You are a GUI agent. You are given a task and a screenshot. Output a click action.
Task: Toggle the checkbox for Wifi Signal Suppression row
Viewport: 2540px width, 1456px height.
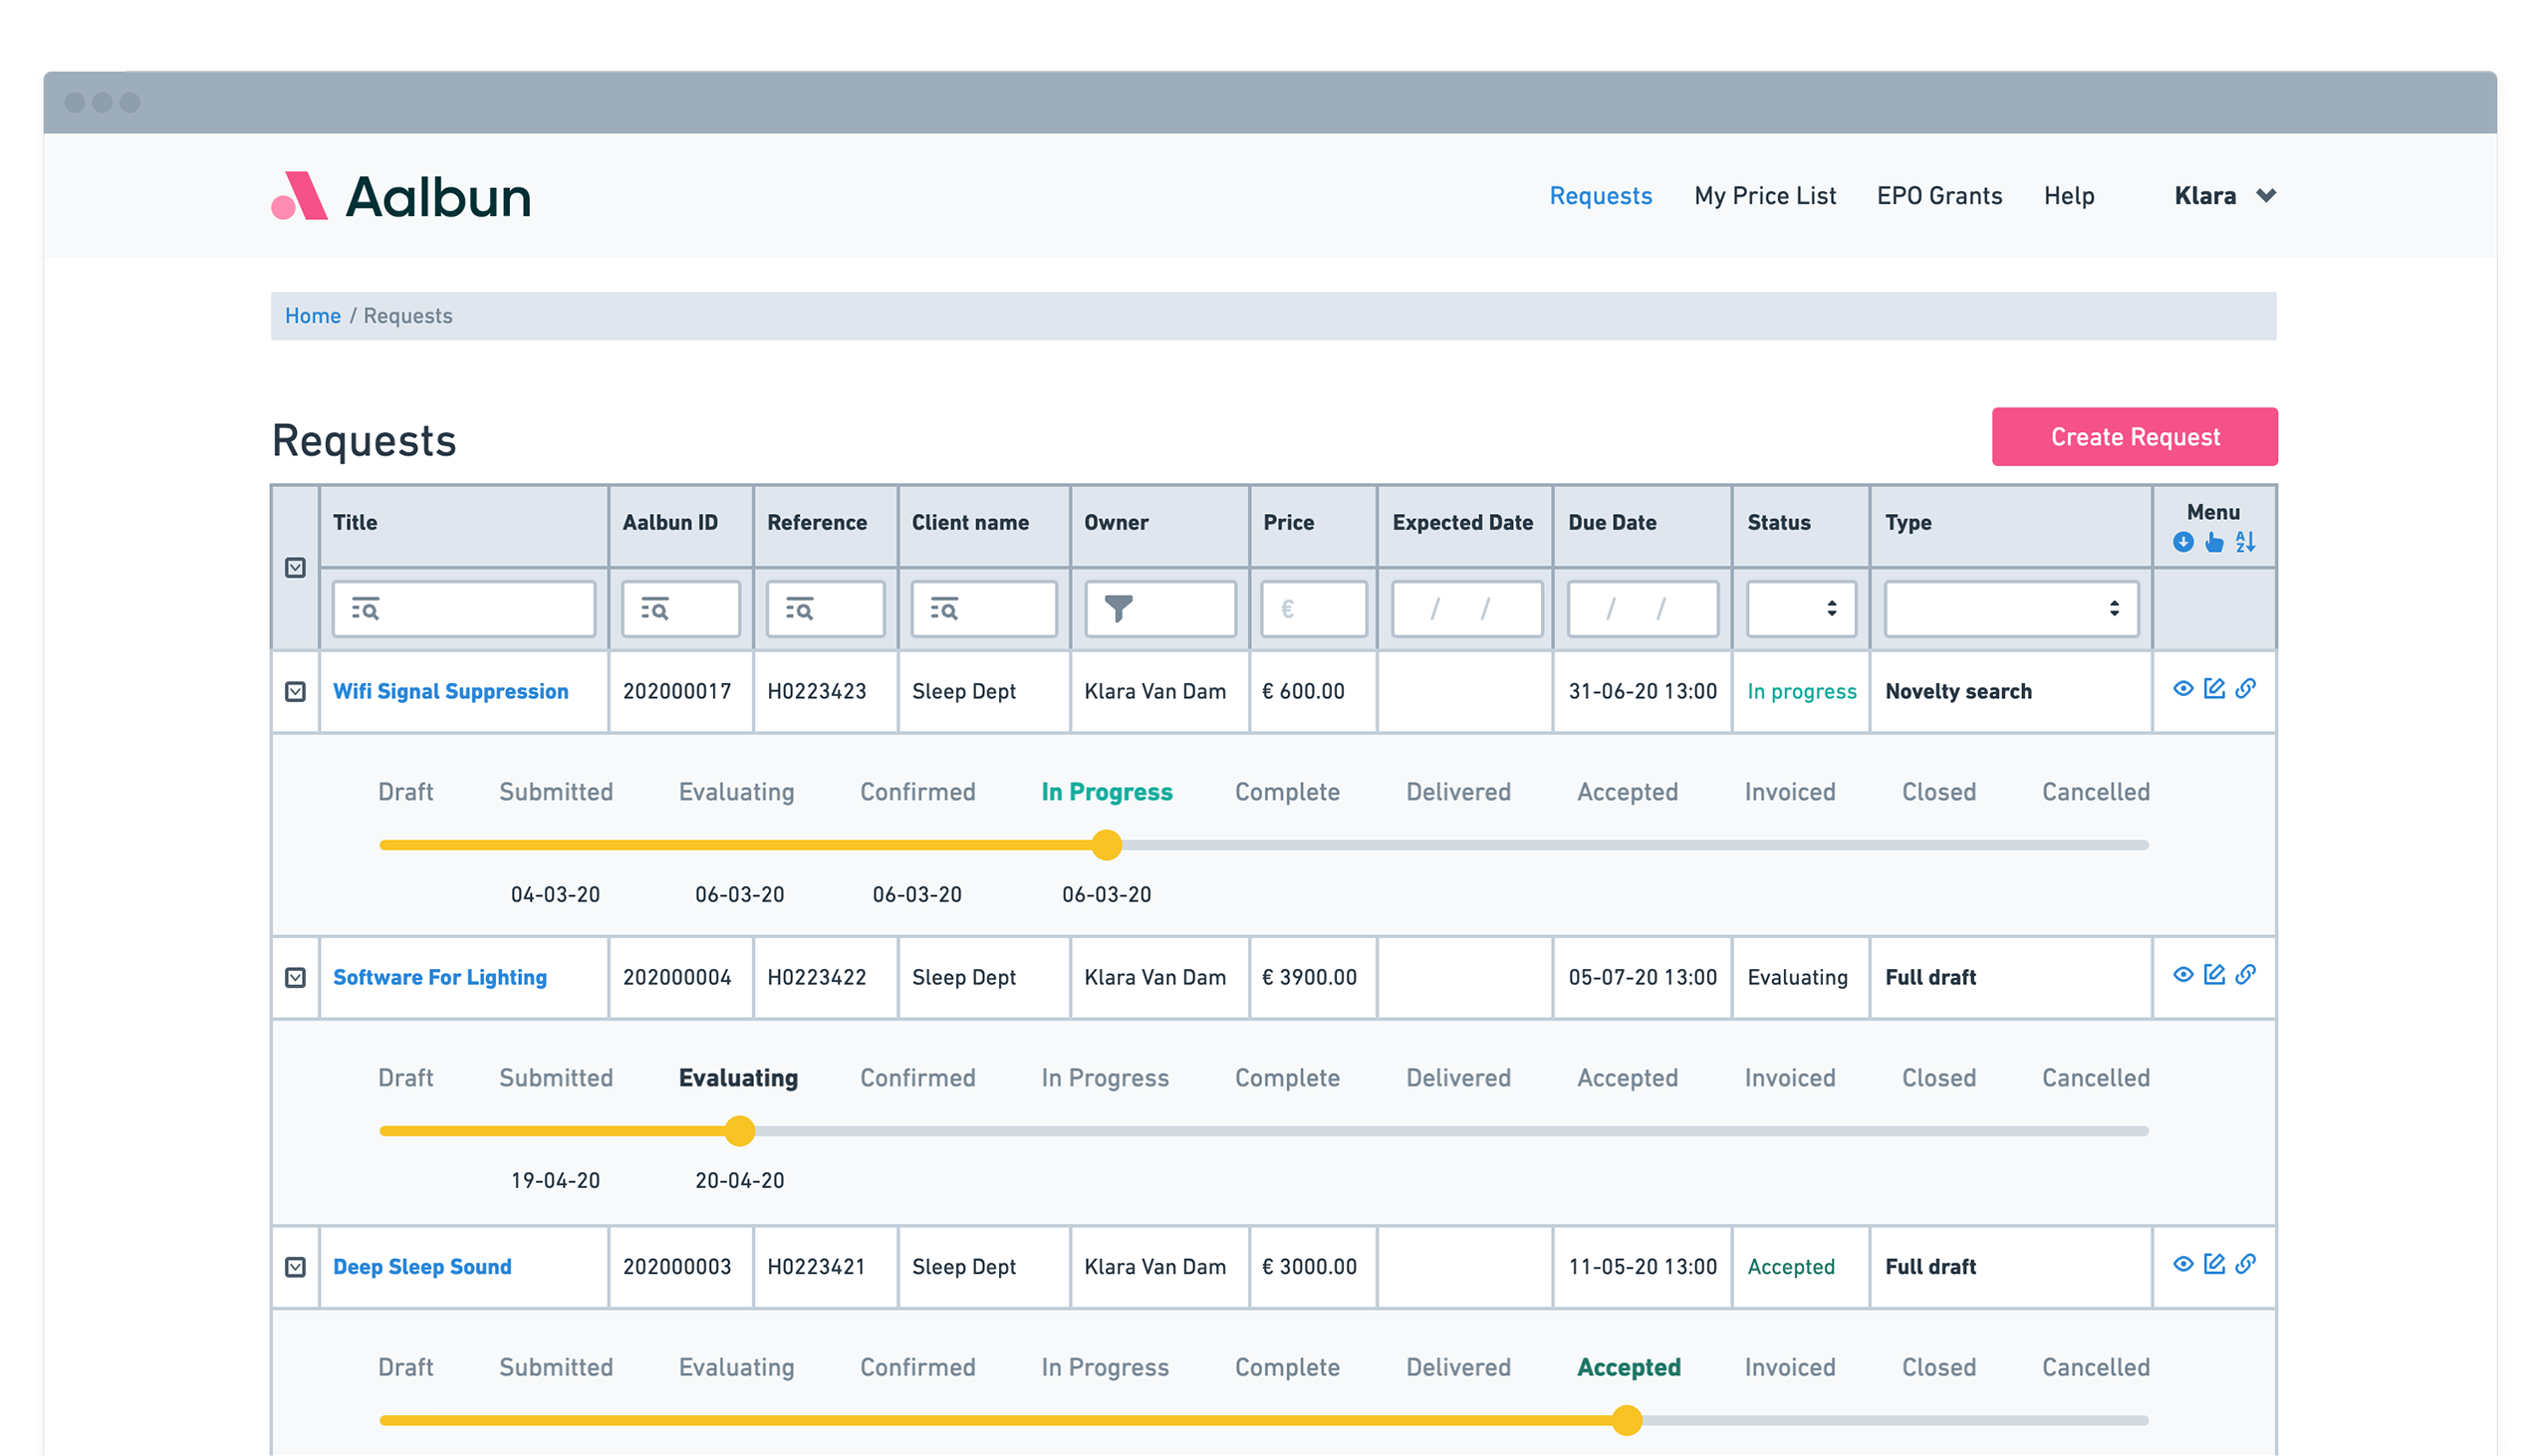[x=297, y=690]
